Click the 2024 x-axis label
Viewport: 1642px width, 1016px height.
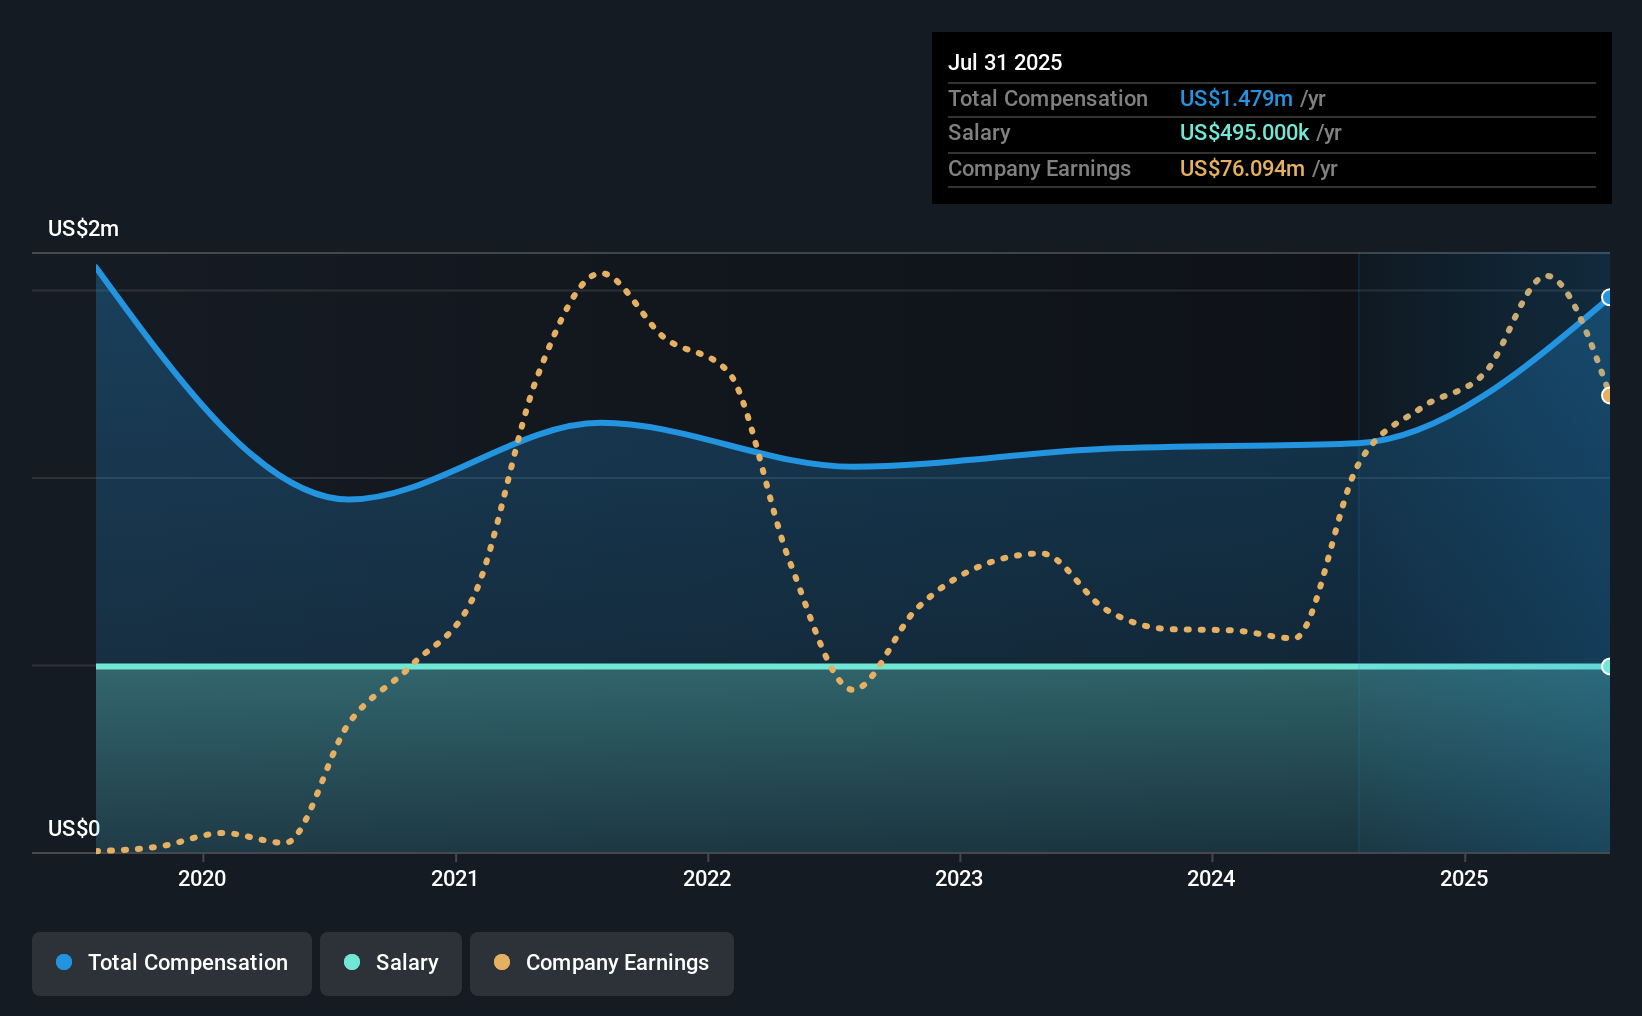tap(1211, 878)
